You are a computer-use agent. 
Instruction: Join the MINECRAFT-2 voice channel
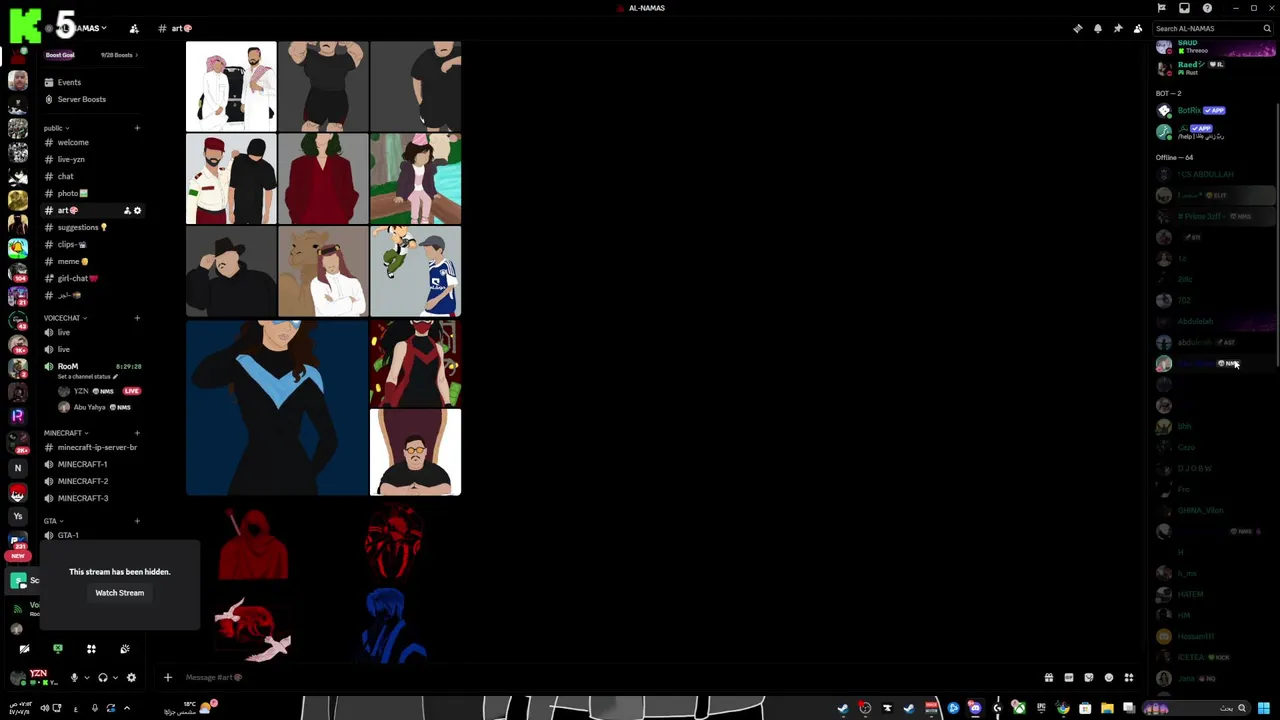(92, 481)
